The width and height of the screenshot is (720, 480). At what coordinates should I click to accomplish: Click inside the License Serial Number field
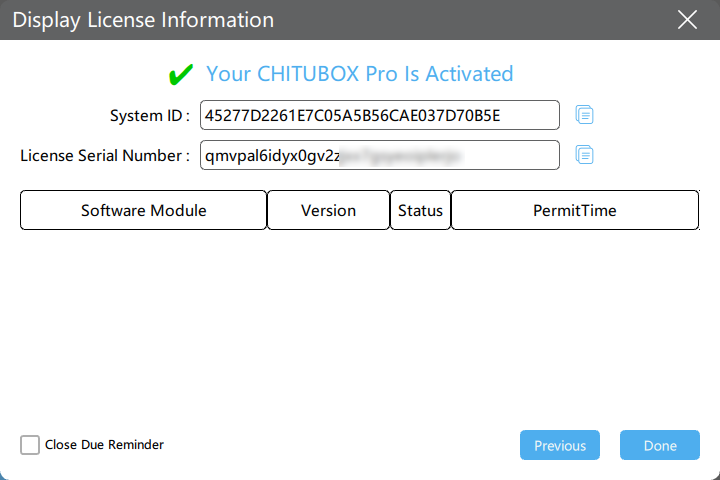(x=380, y=155)
